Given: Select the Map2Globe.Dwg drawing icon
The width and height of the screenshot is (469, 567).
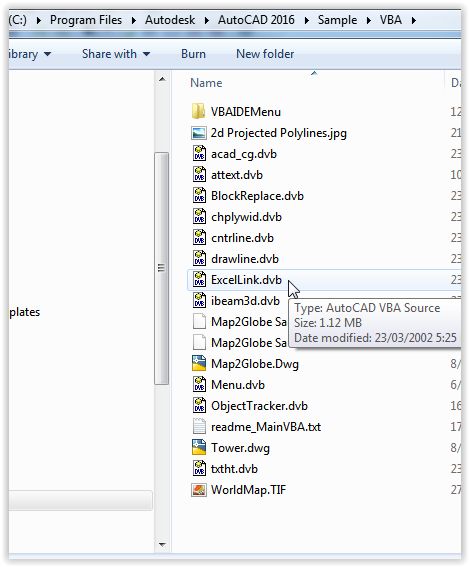Looking at the screenshot, I should pos(199,363).
